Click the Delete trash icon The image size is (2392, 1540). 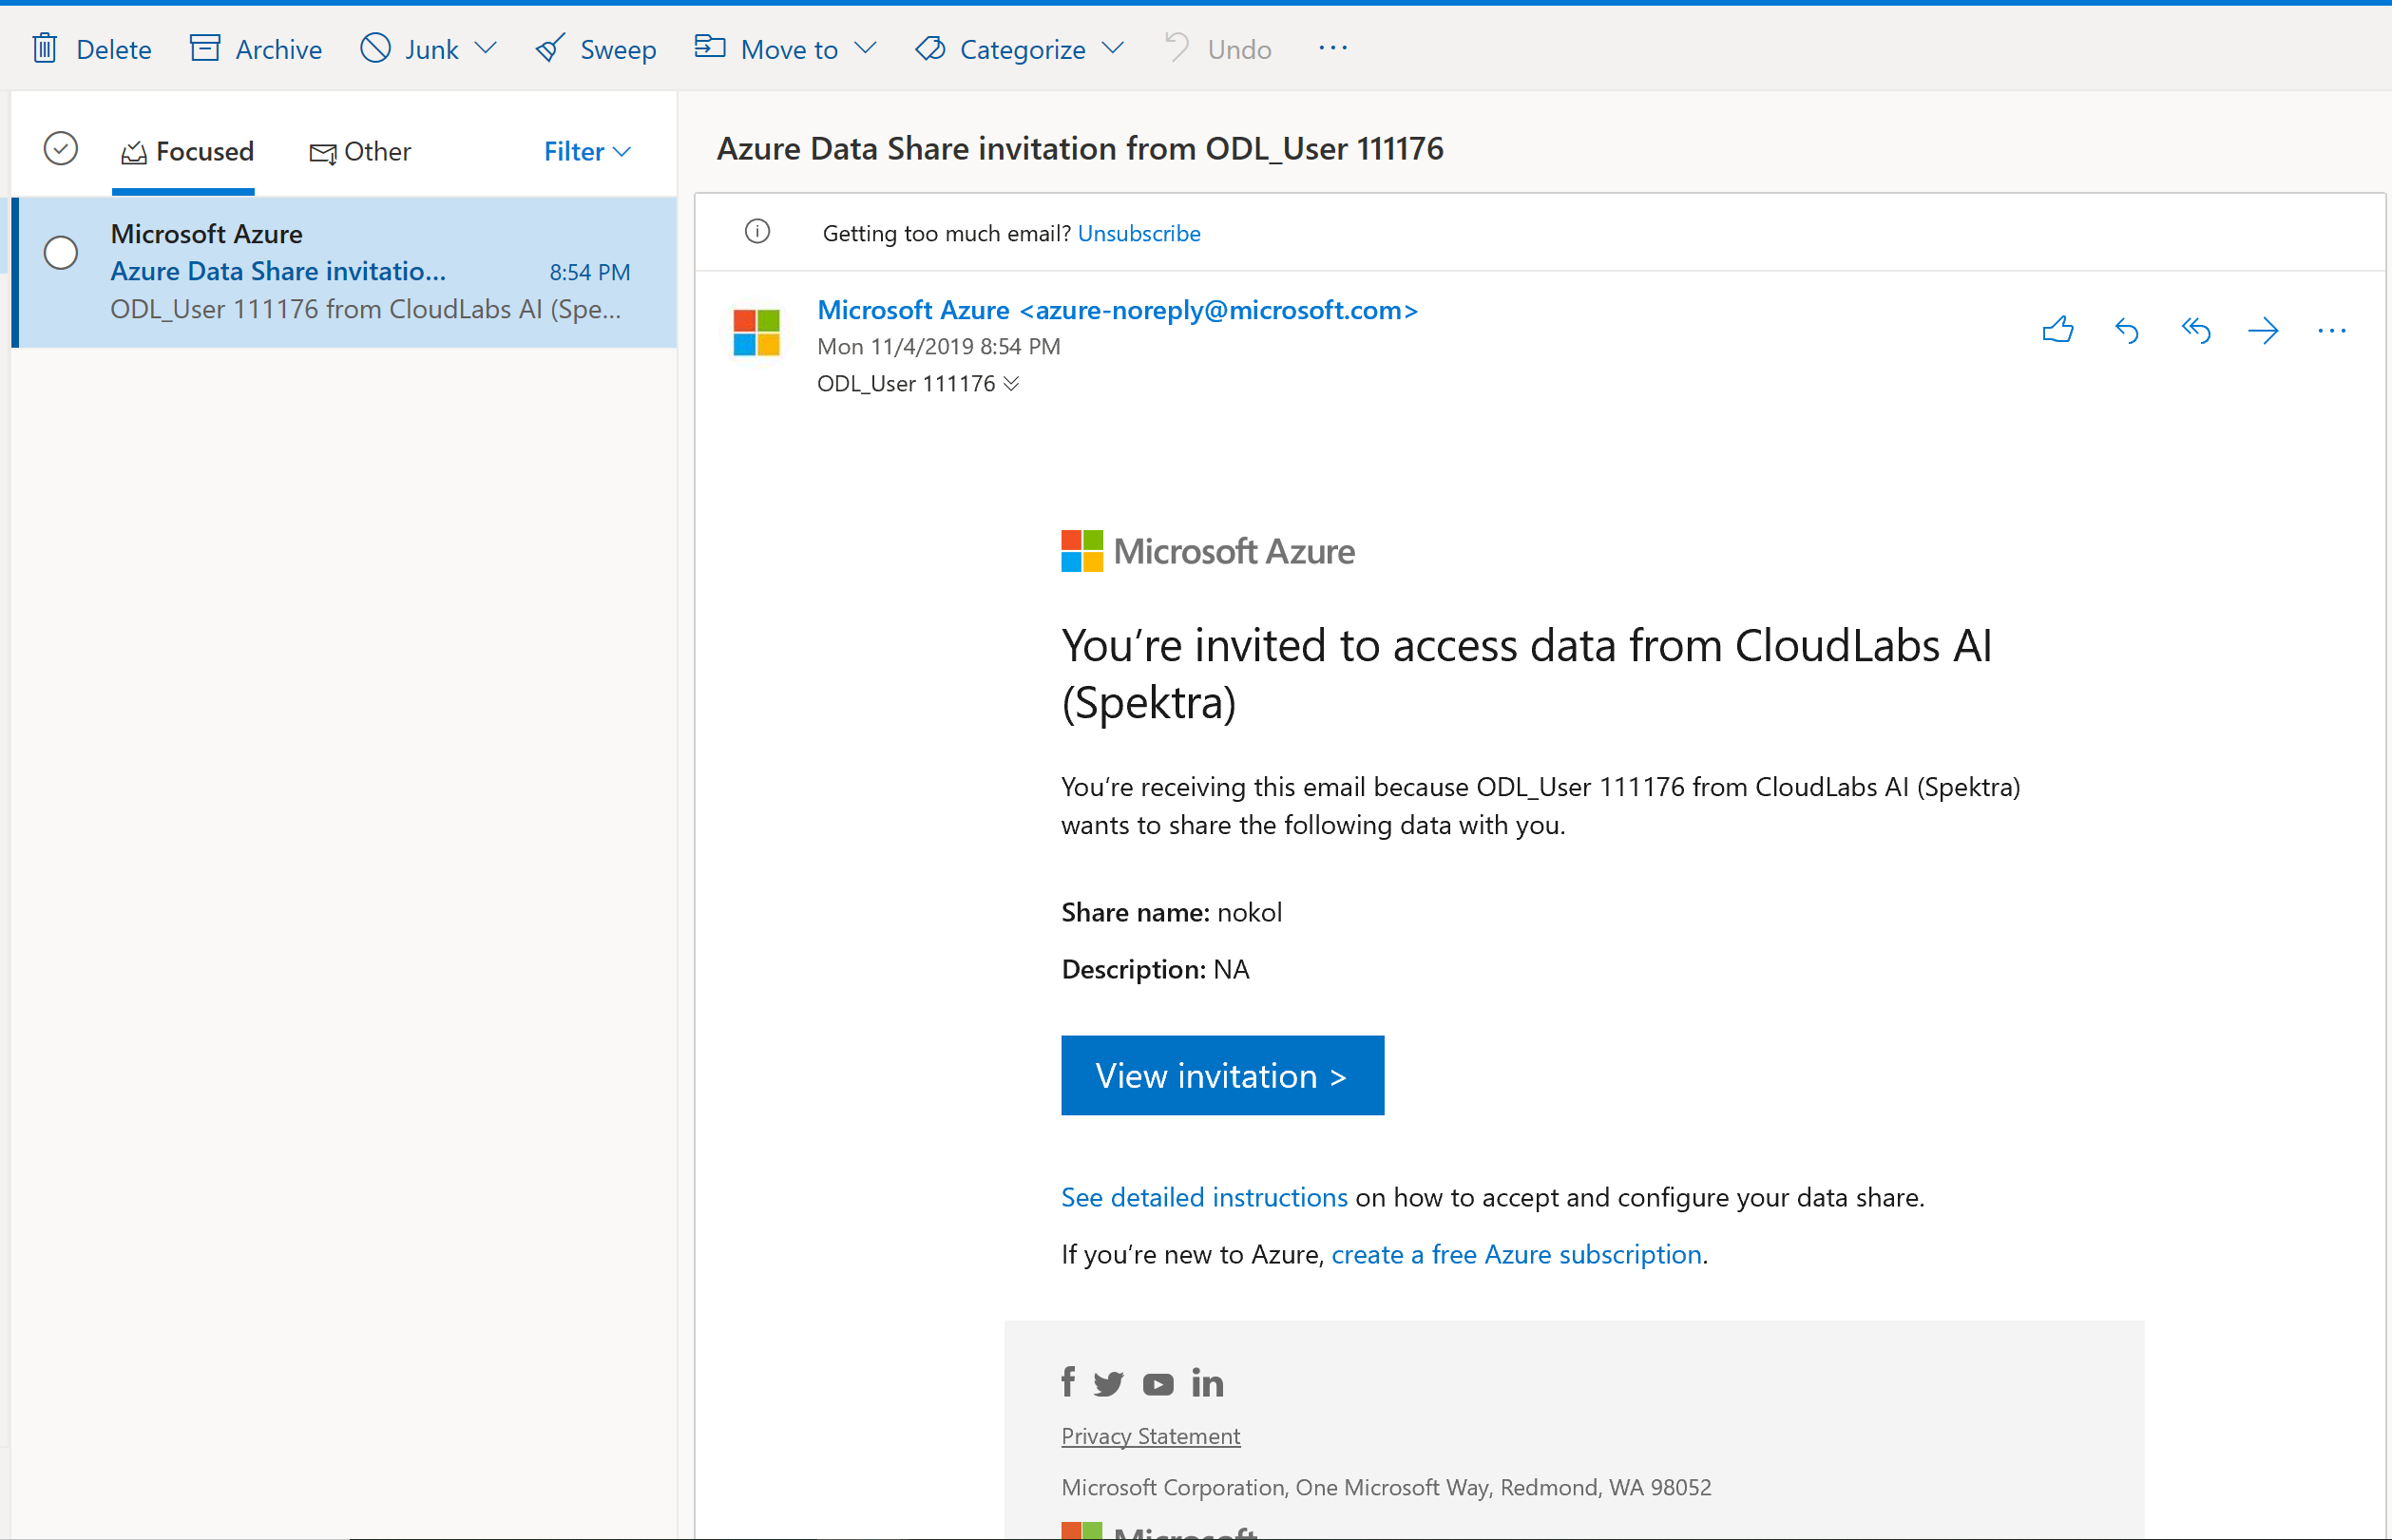click(45, 48)
